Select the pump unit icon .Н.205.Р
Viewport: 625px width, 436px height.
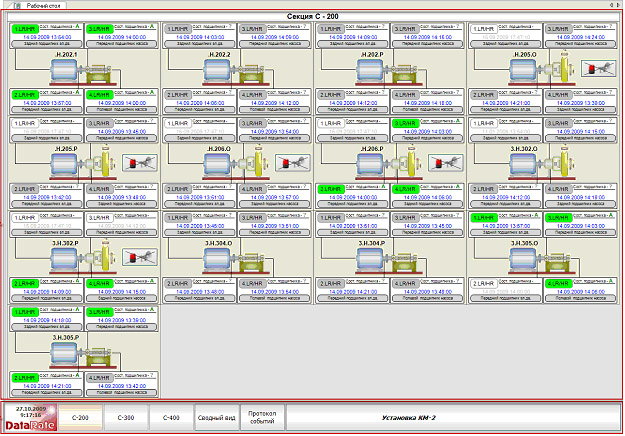point(84,163)
